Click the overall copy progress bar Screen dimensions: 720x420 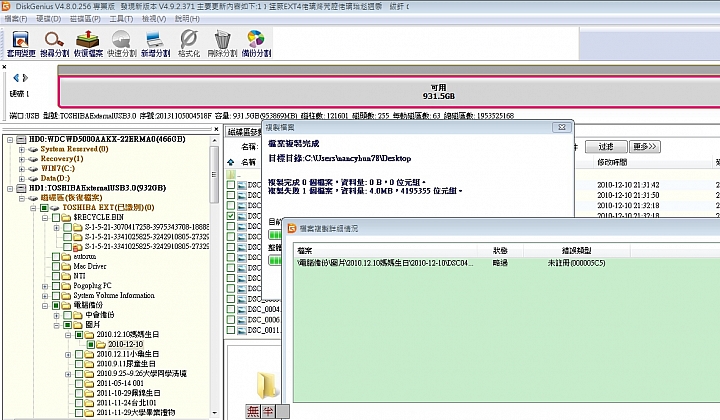(275, 260)
